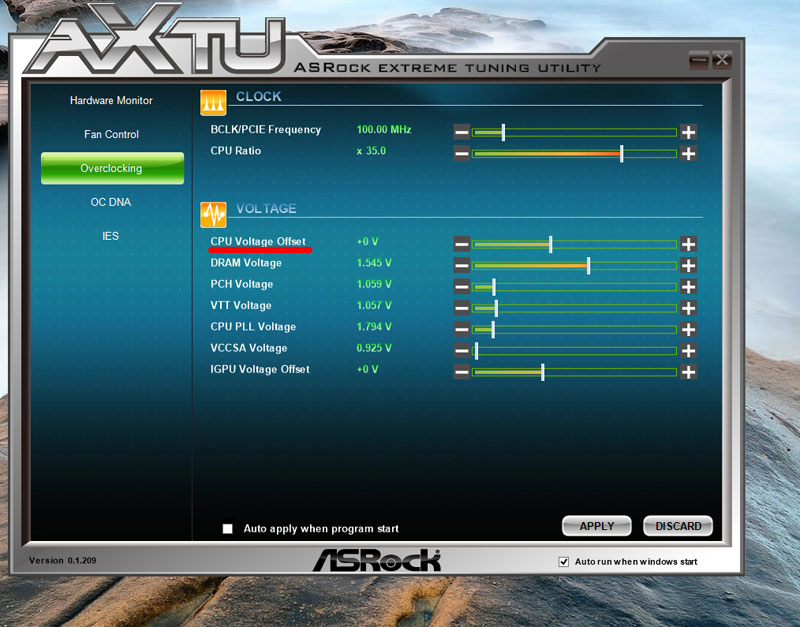800x627 pixels.
Task: Select the Overcloking sidebar item
Action: (112, 168)
